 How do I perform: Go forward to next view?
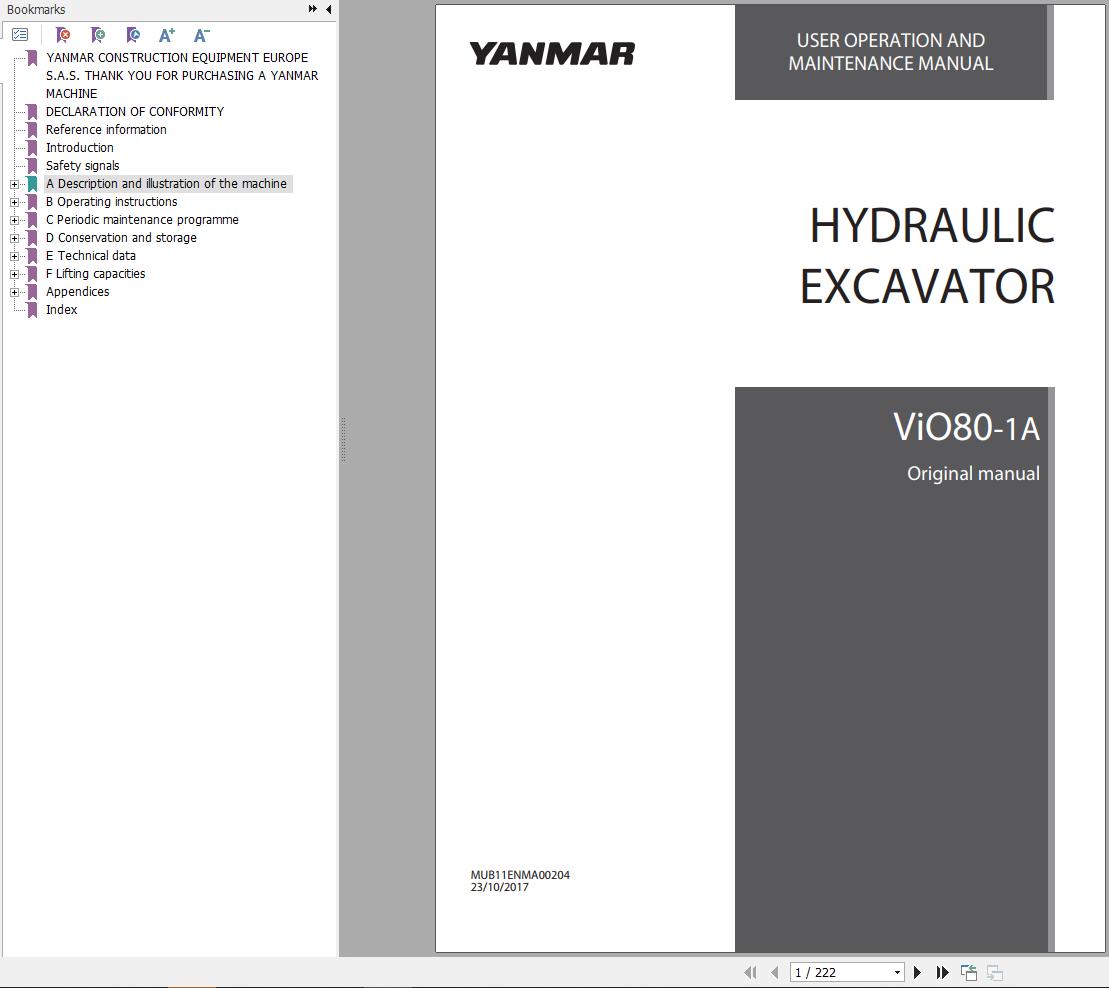993,971
